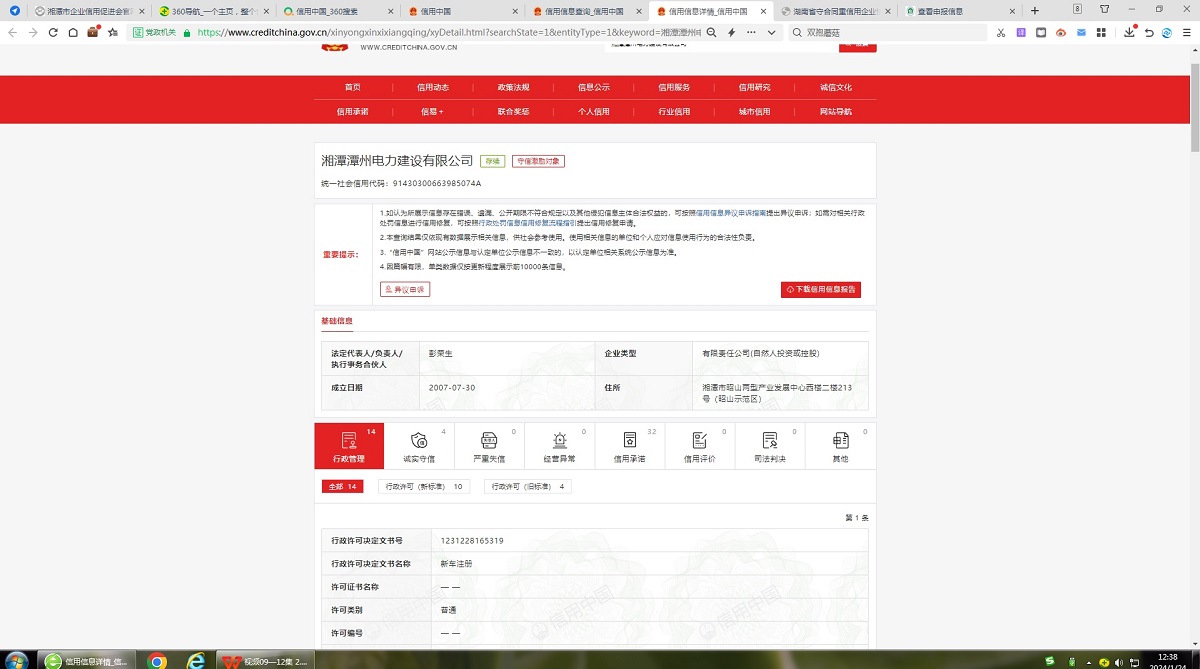Open 城市信用 in the navigation bar
The width and height of the screenshot is (1200, 669).
click(755, 111)
